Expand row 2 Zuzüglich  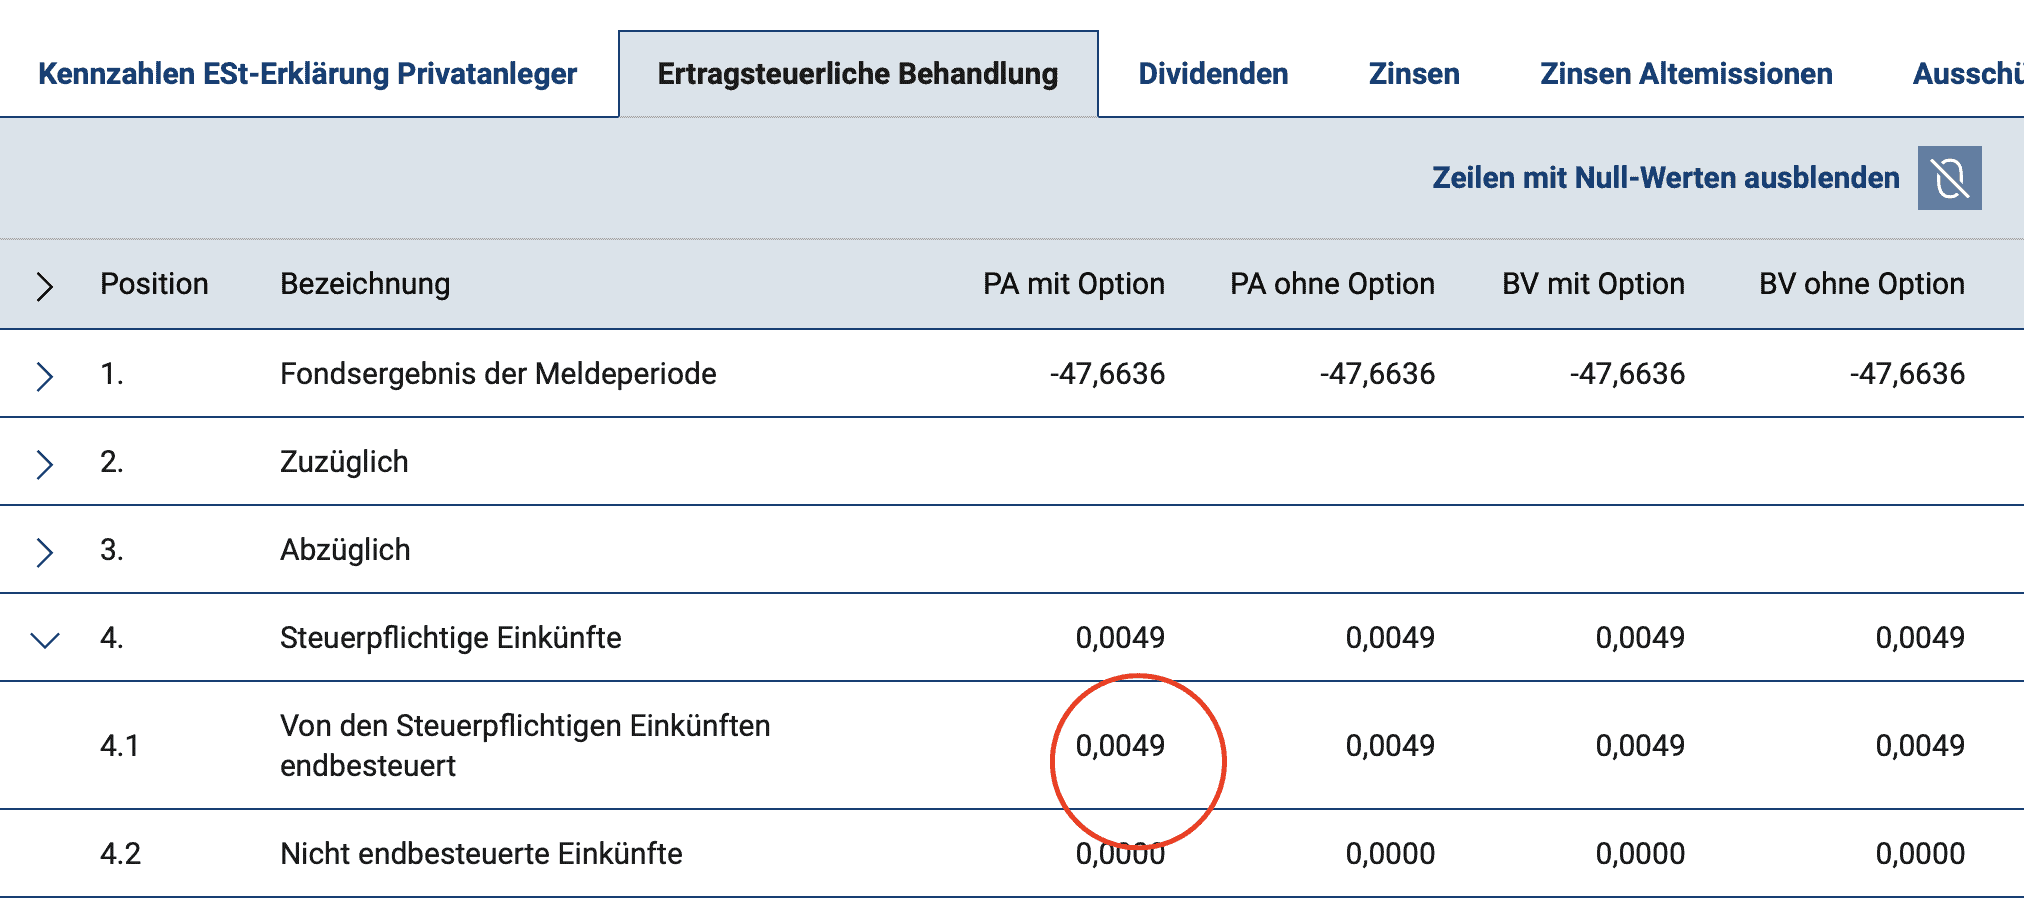coord(44,464)
